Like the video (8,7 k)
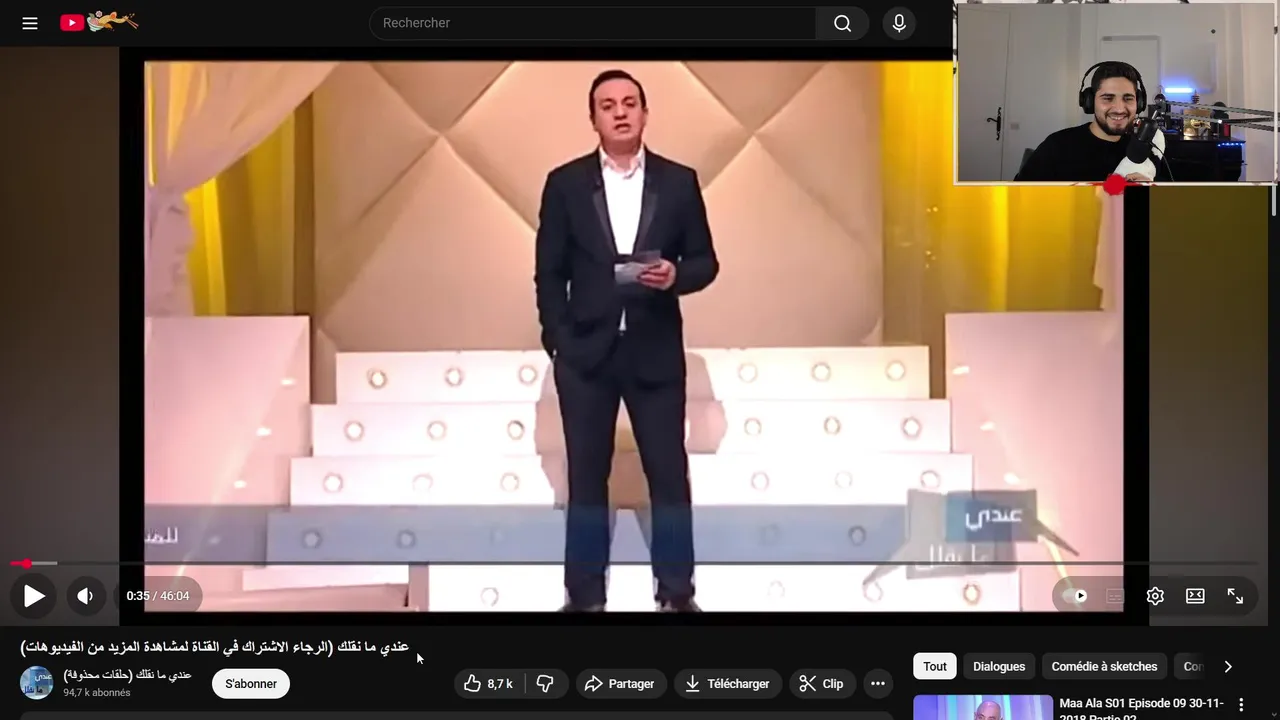This screenshot has height=720, width=1280. click(x=489, y=684)
